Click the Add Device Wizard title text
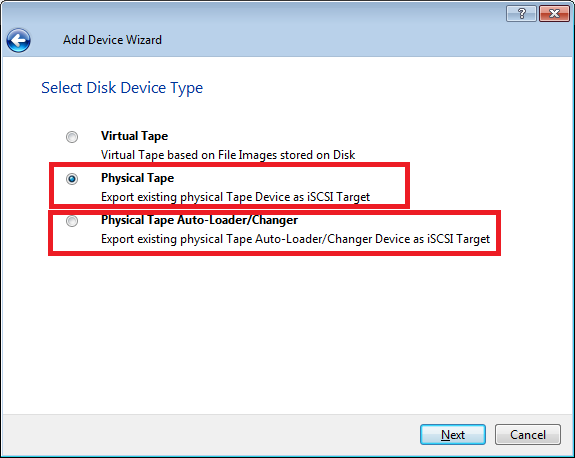 (112, 40)
